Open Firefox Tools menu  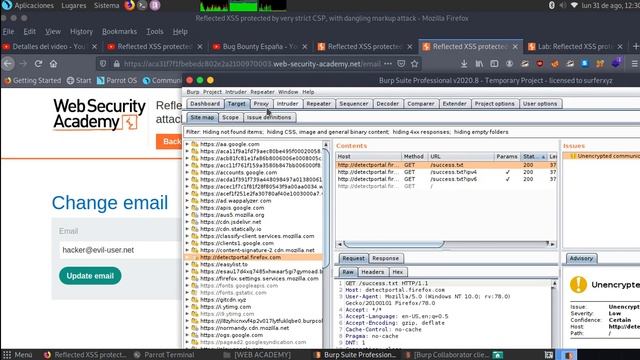tap(155, 31)
